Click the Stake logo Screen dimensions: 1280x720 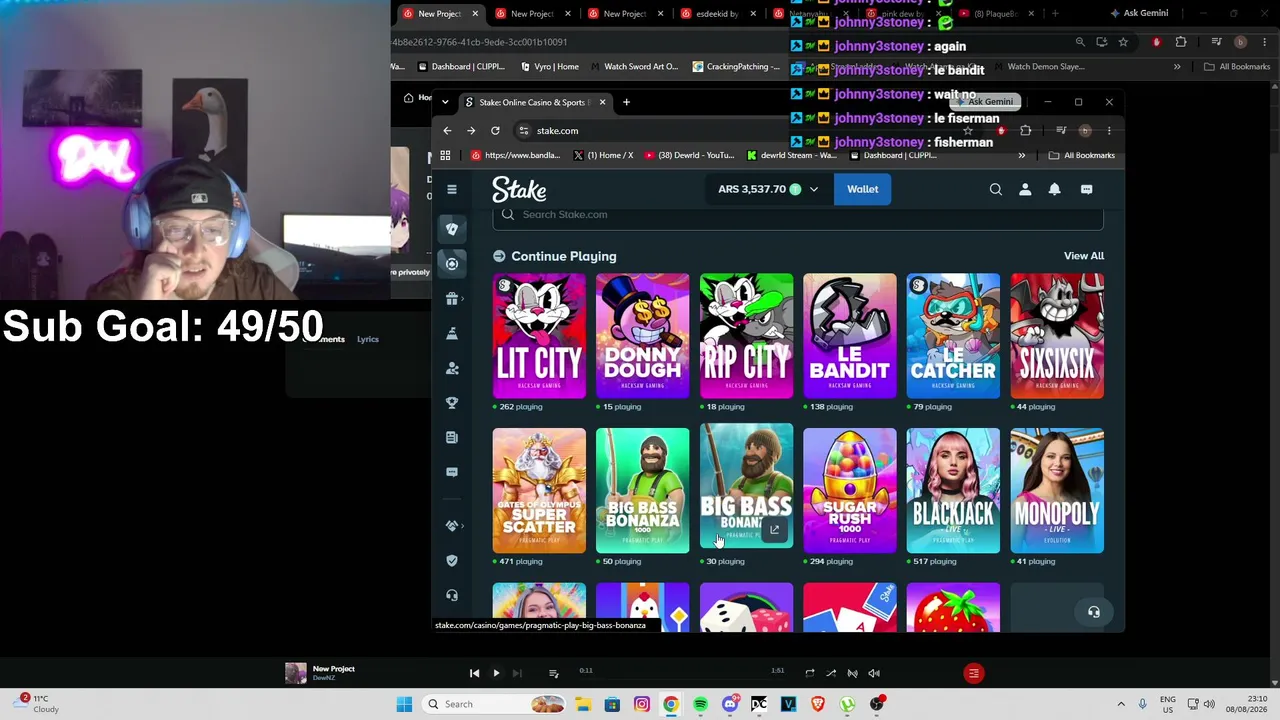tap(519, 189)
